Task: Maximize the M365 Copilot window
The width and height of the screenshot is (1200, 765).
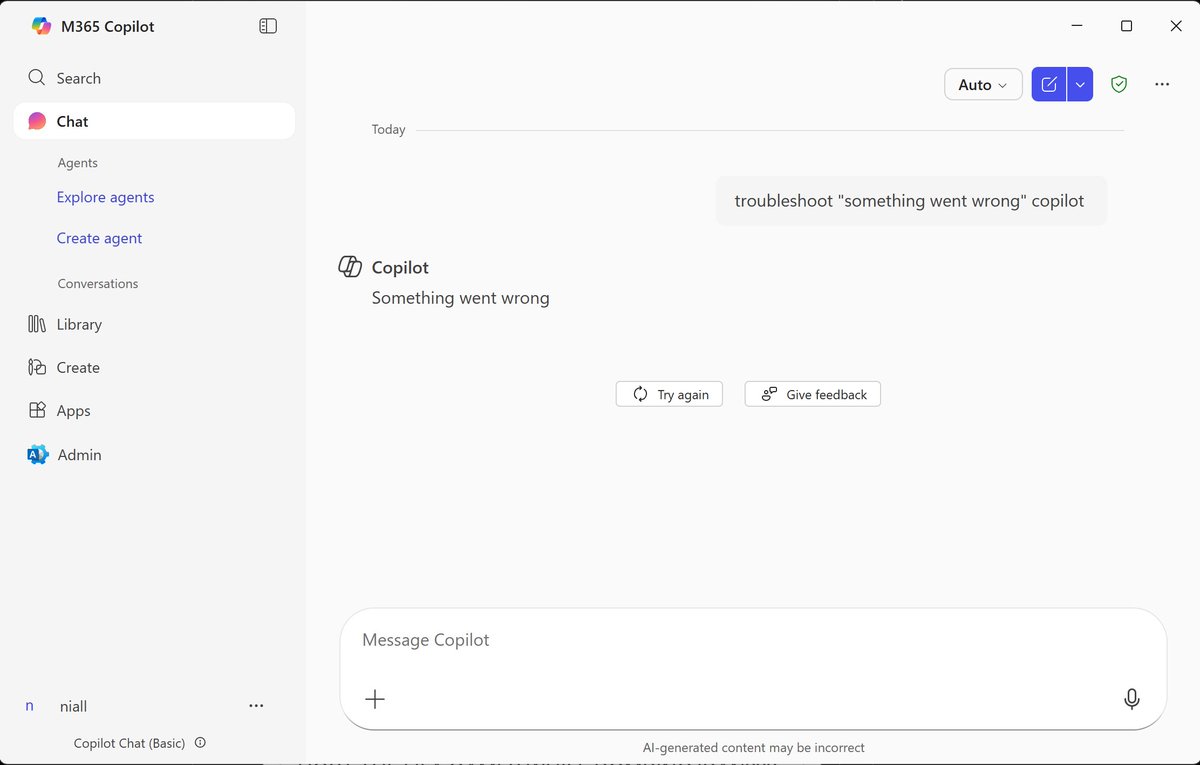Action: [x=1126, y=26]
